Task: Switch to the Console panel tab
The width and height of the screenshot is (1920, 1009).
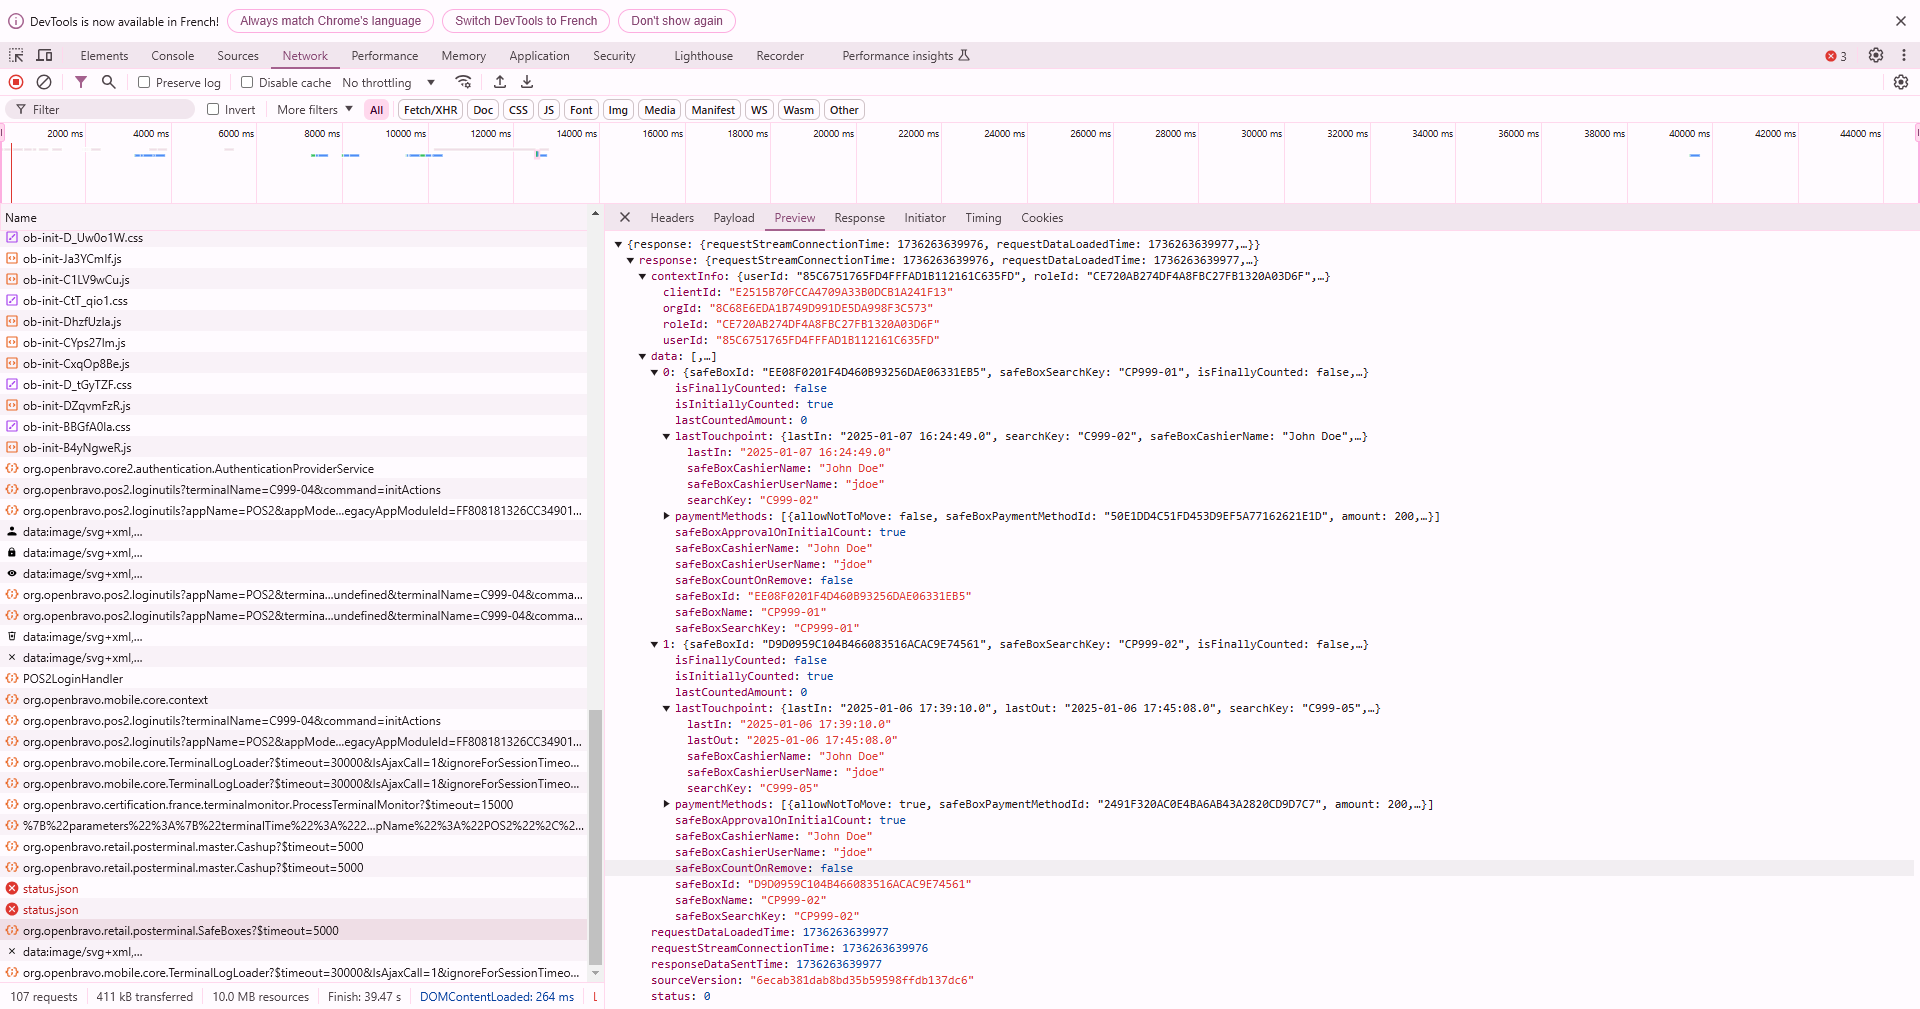Action: 172,56
